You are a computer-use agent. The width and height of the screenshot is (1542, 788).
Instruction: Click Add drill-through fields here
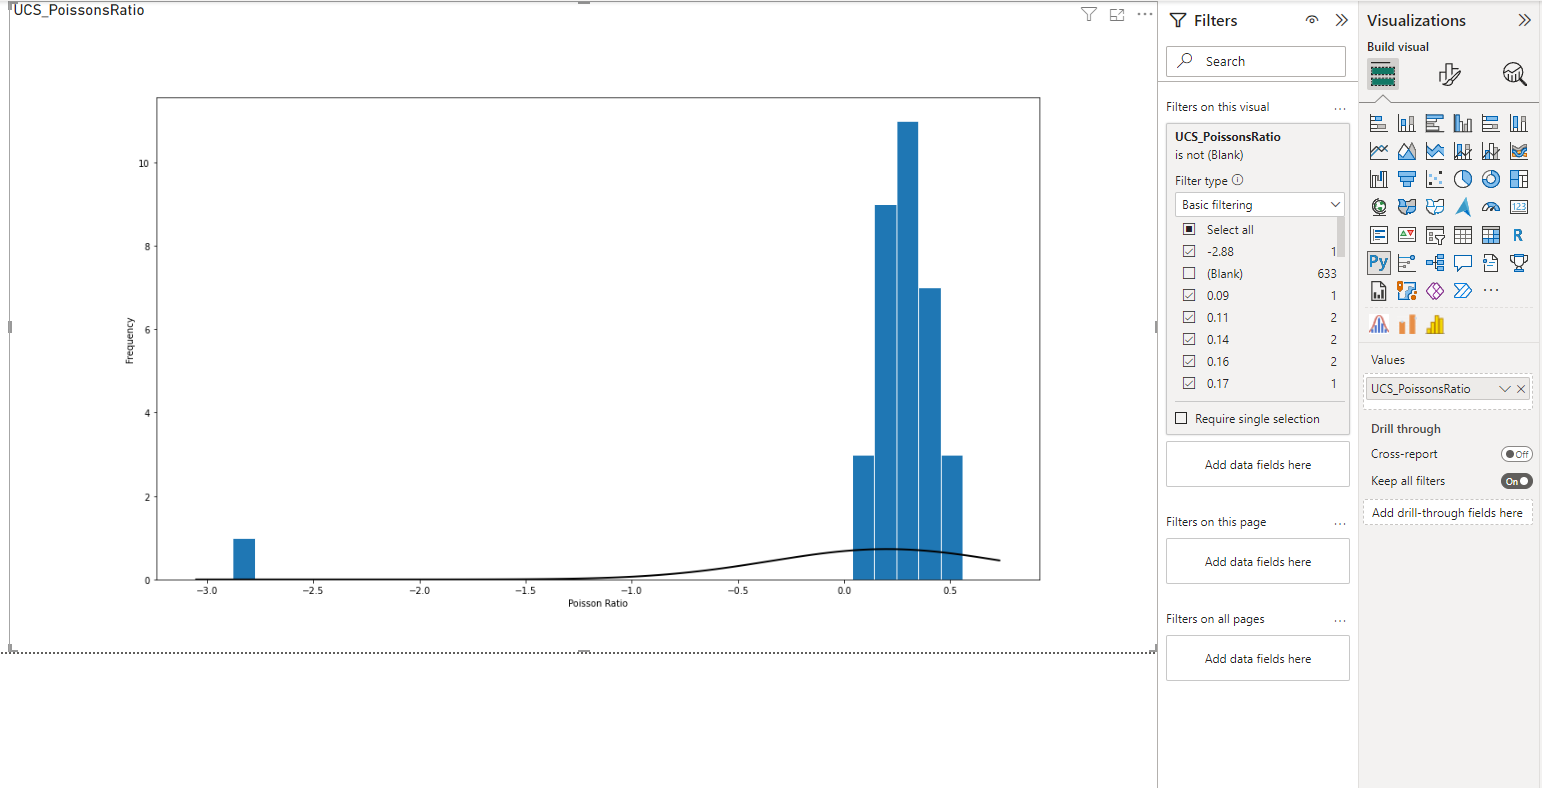click(1447, 513)
